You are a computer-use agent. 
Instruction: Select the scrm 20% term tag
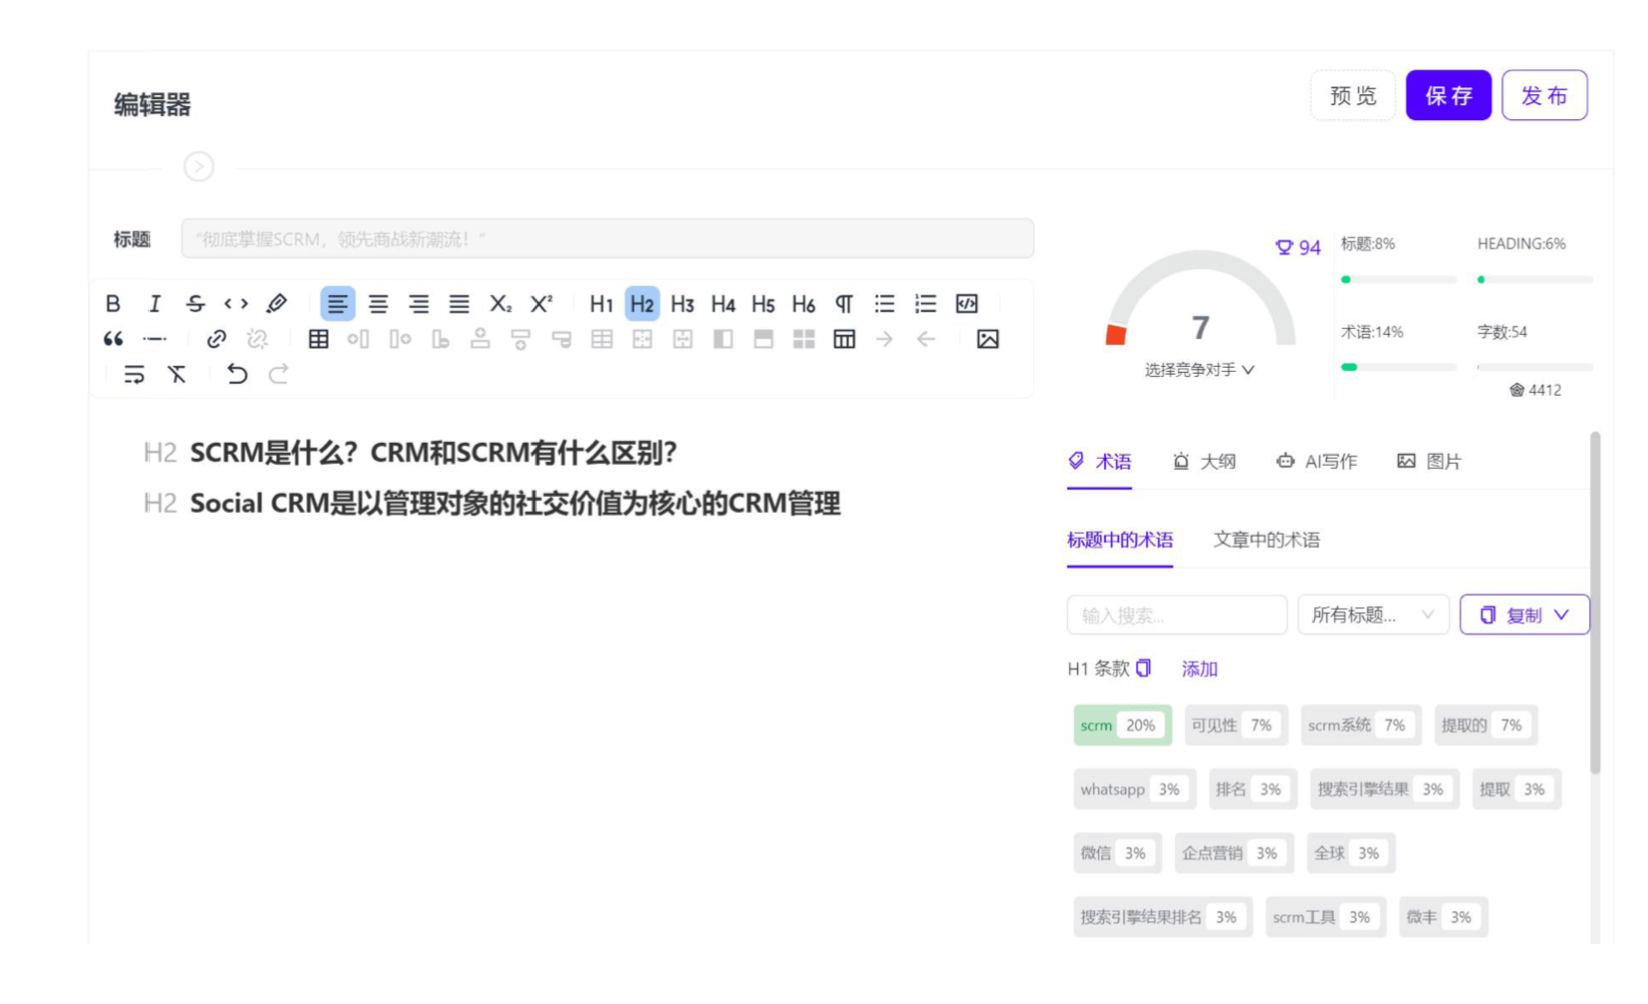pos(1122,725)
